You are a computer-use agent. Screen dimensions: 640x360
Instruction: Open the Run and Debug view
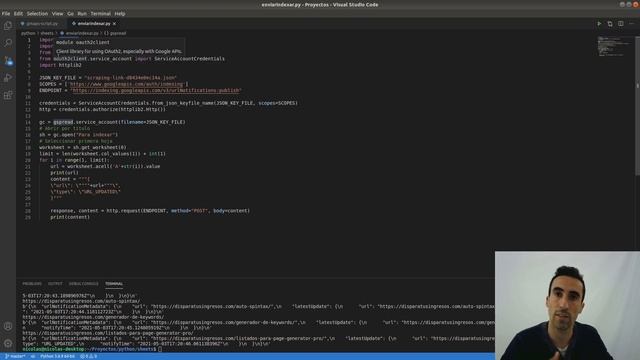point(8,78)
